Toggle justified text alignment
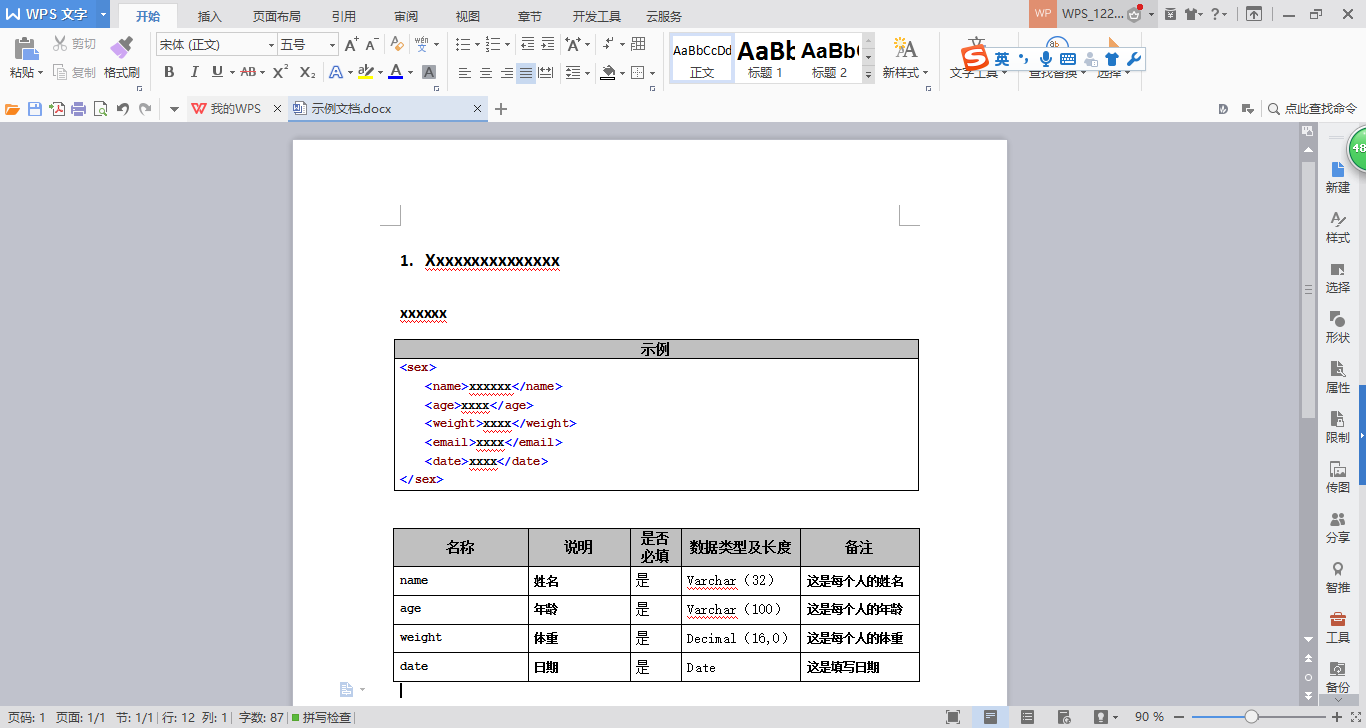The width and height of the screenshot is (1366, 728). click(526, 73)
